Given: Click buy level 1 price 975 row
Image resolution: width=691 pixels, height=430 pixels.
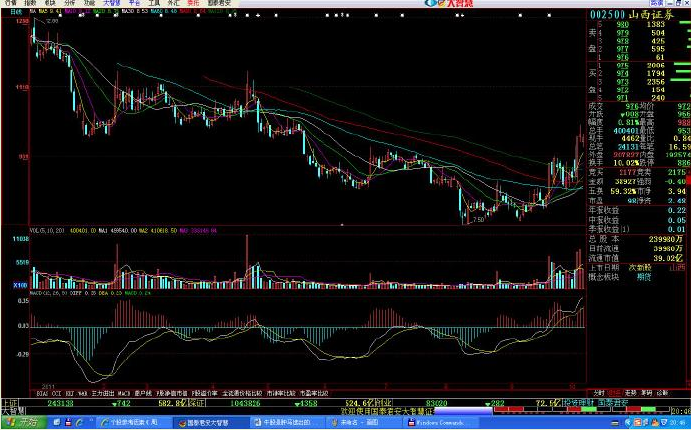Looking at the screenshot, I should [631, 65].
